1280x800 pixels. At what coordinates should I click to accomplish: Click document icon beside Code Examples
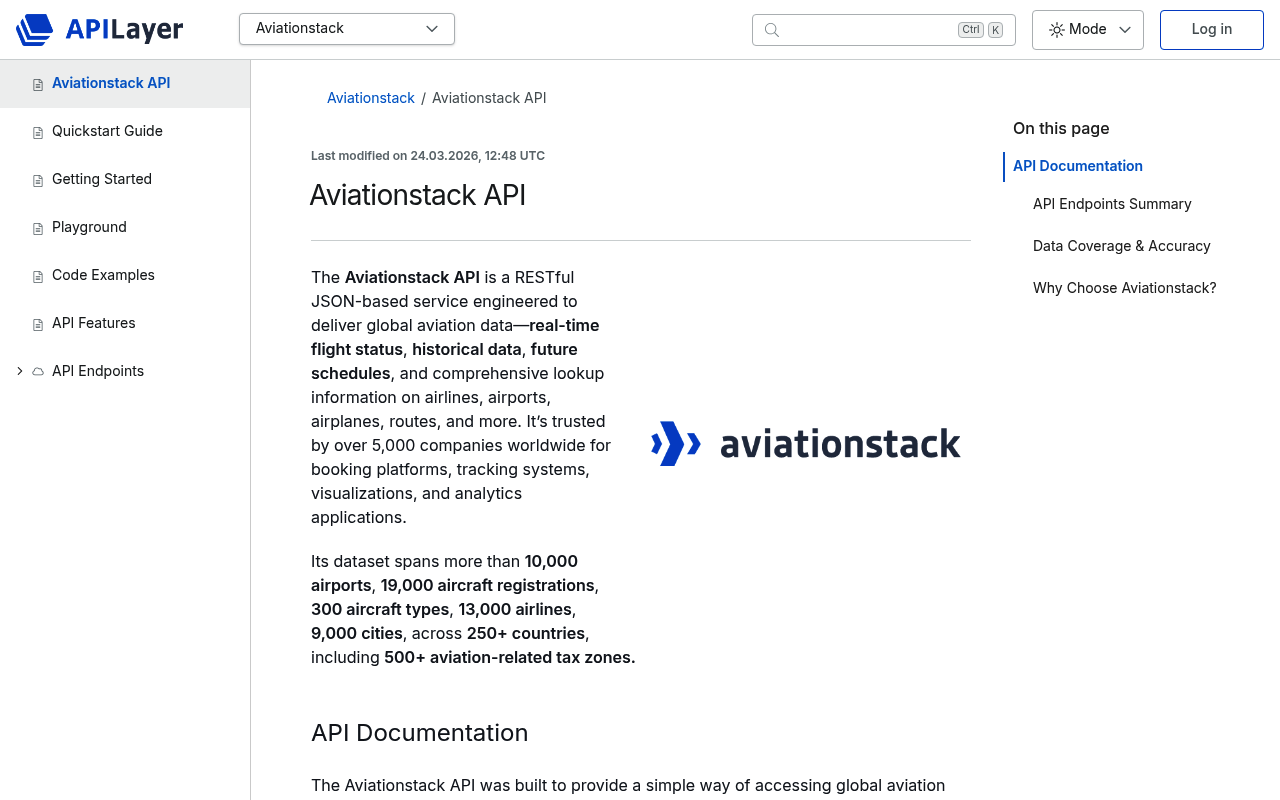[x=38, y=276]
